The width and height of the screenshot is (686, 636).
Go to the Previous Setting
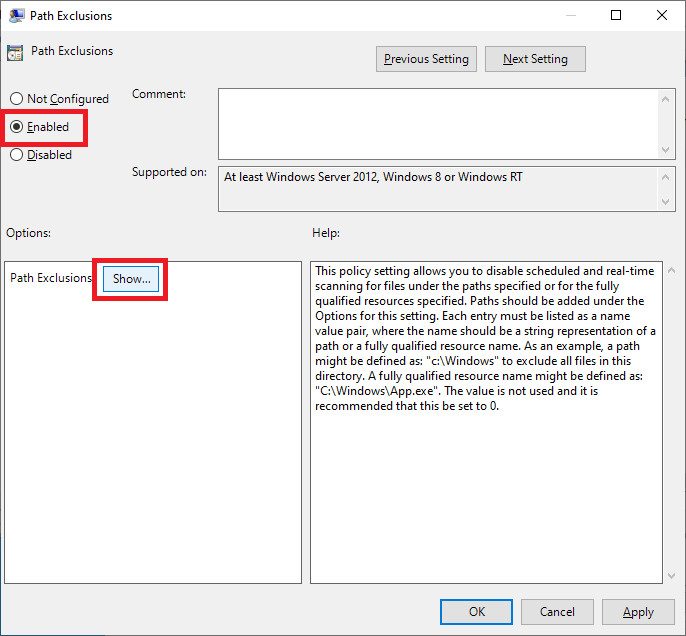(x=426, y=59)
